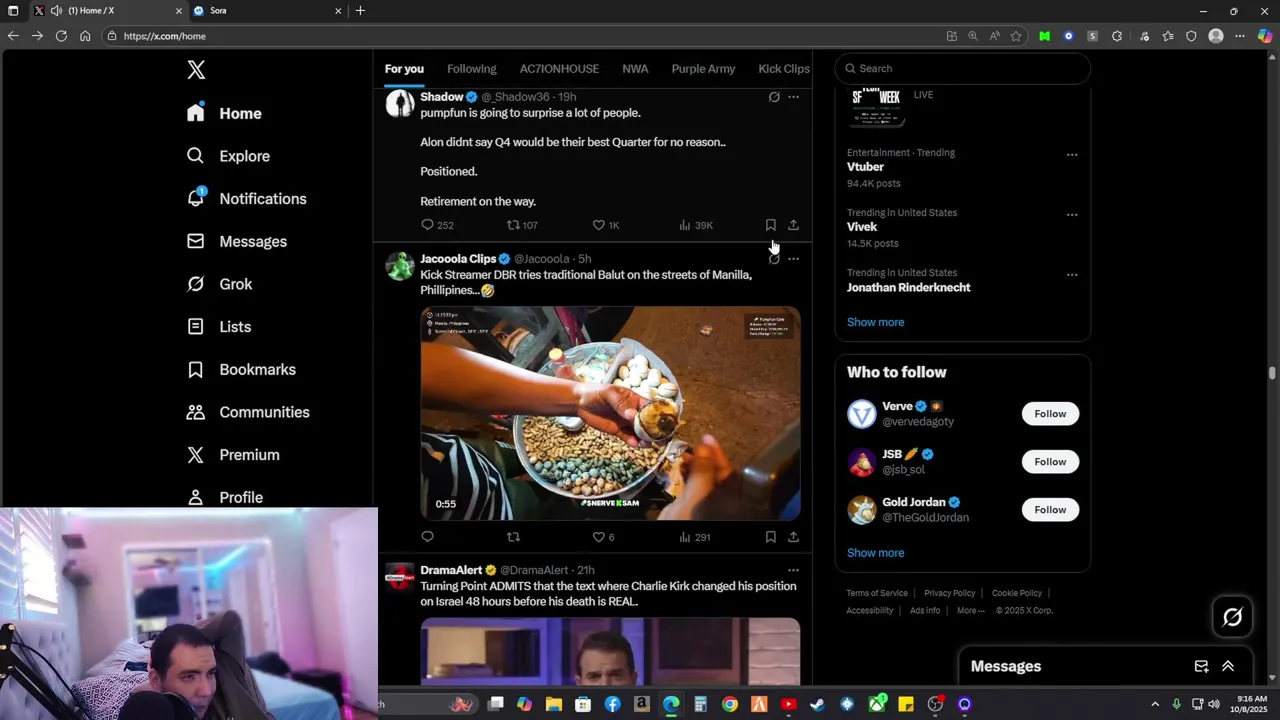Open Premium in the sidebar
Viewport: 1280px width, 720px height.
233,455
